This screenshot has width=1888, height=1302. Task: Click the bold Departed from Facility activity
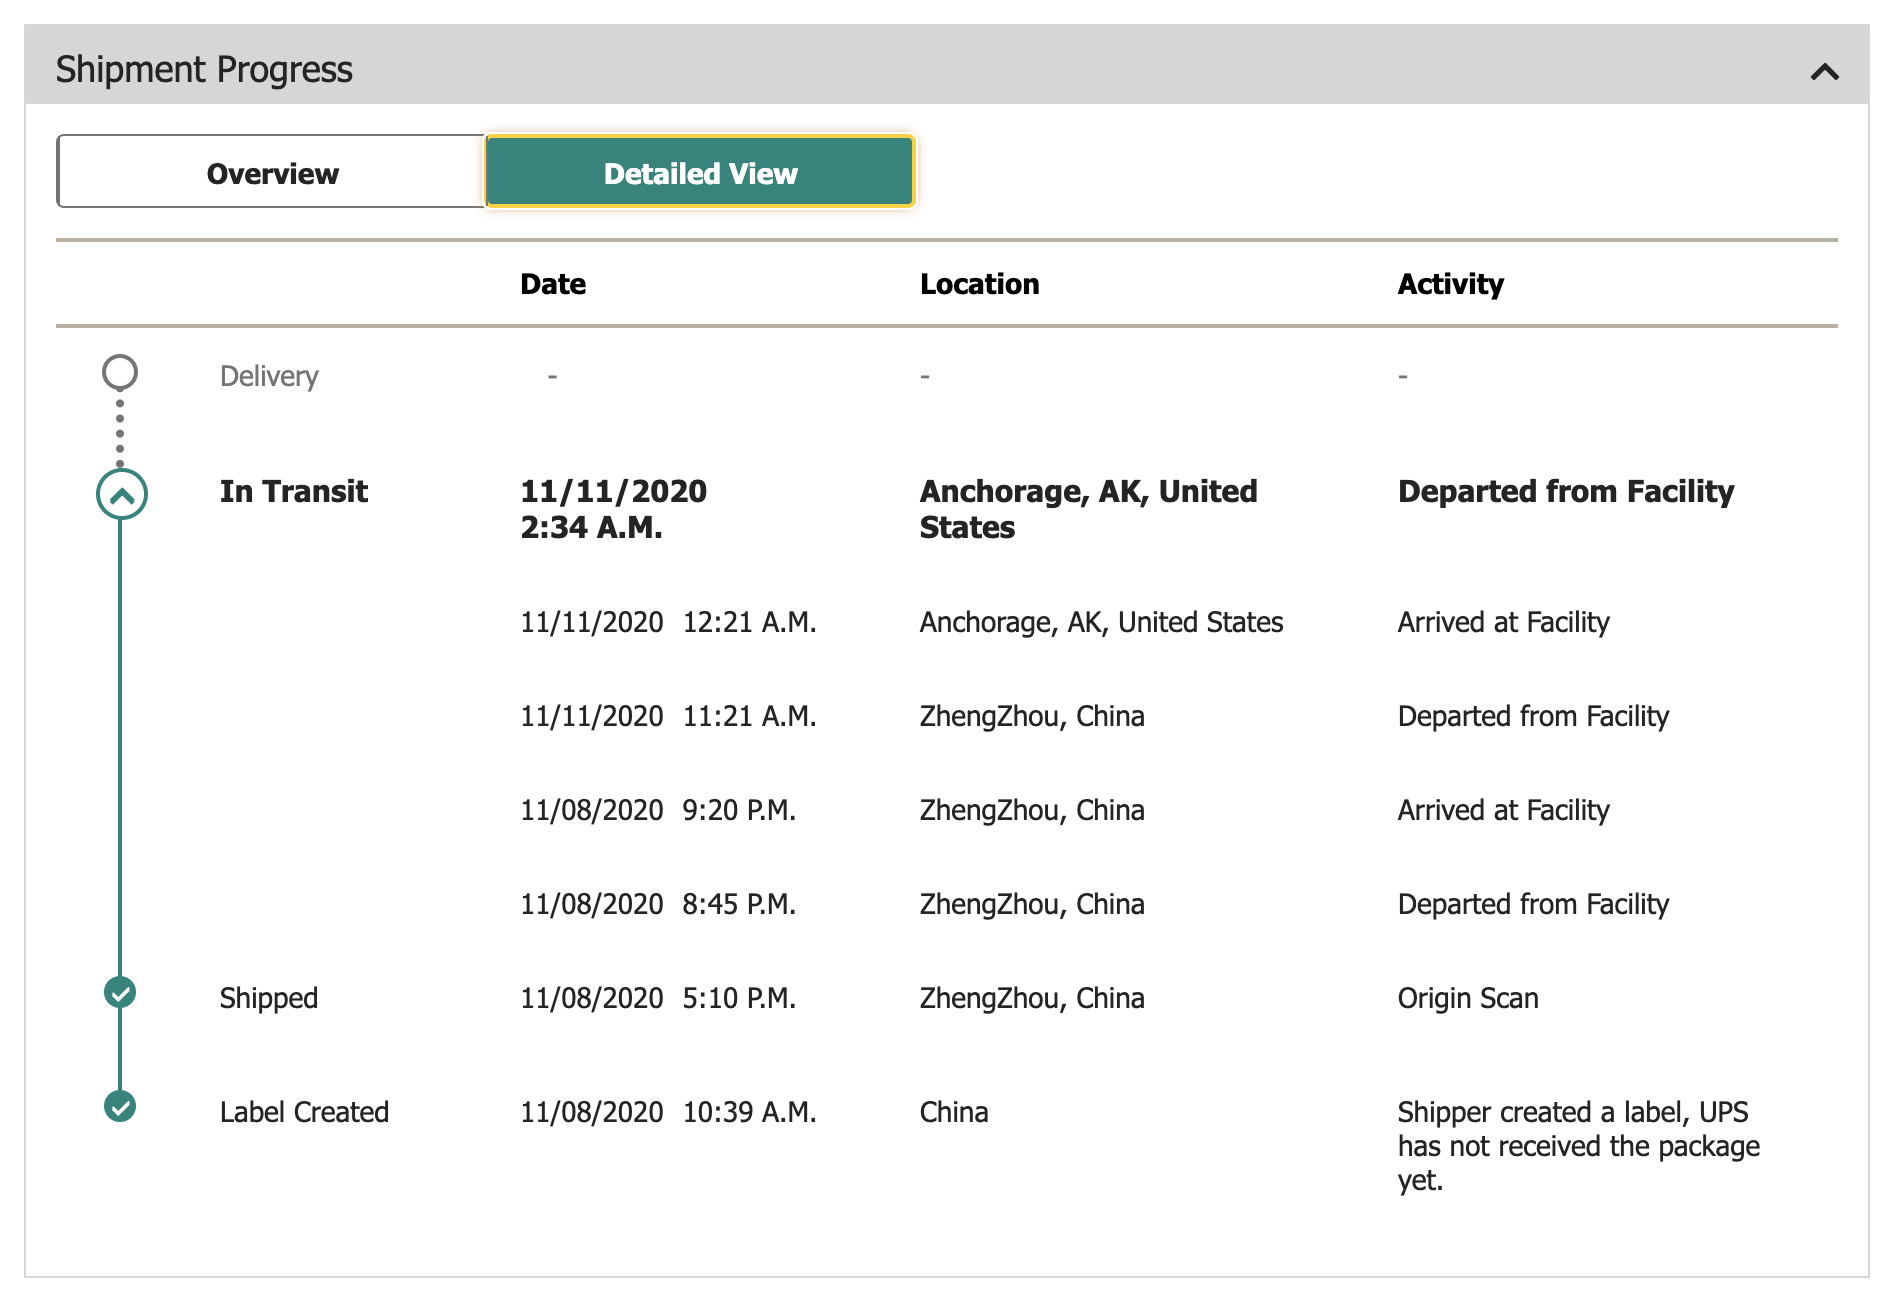coord(1565,492)
